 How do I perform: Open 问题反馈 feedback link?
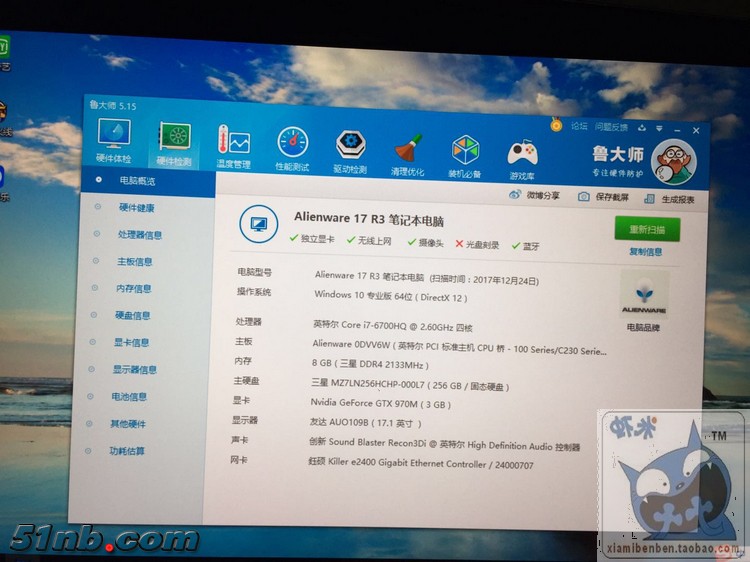[x=611, y=127]
